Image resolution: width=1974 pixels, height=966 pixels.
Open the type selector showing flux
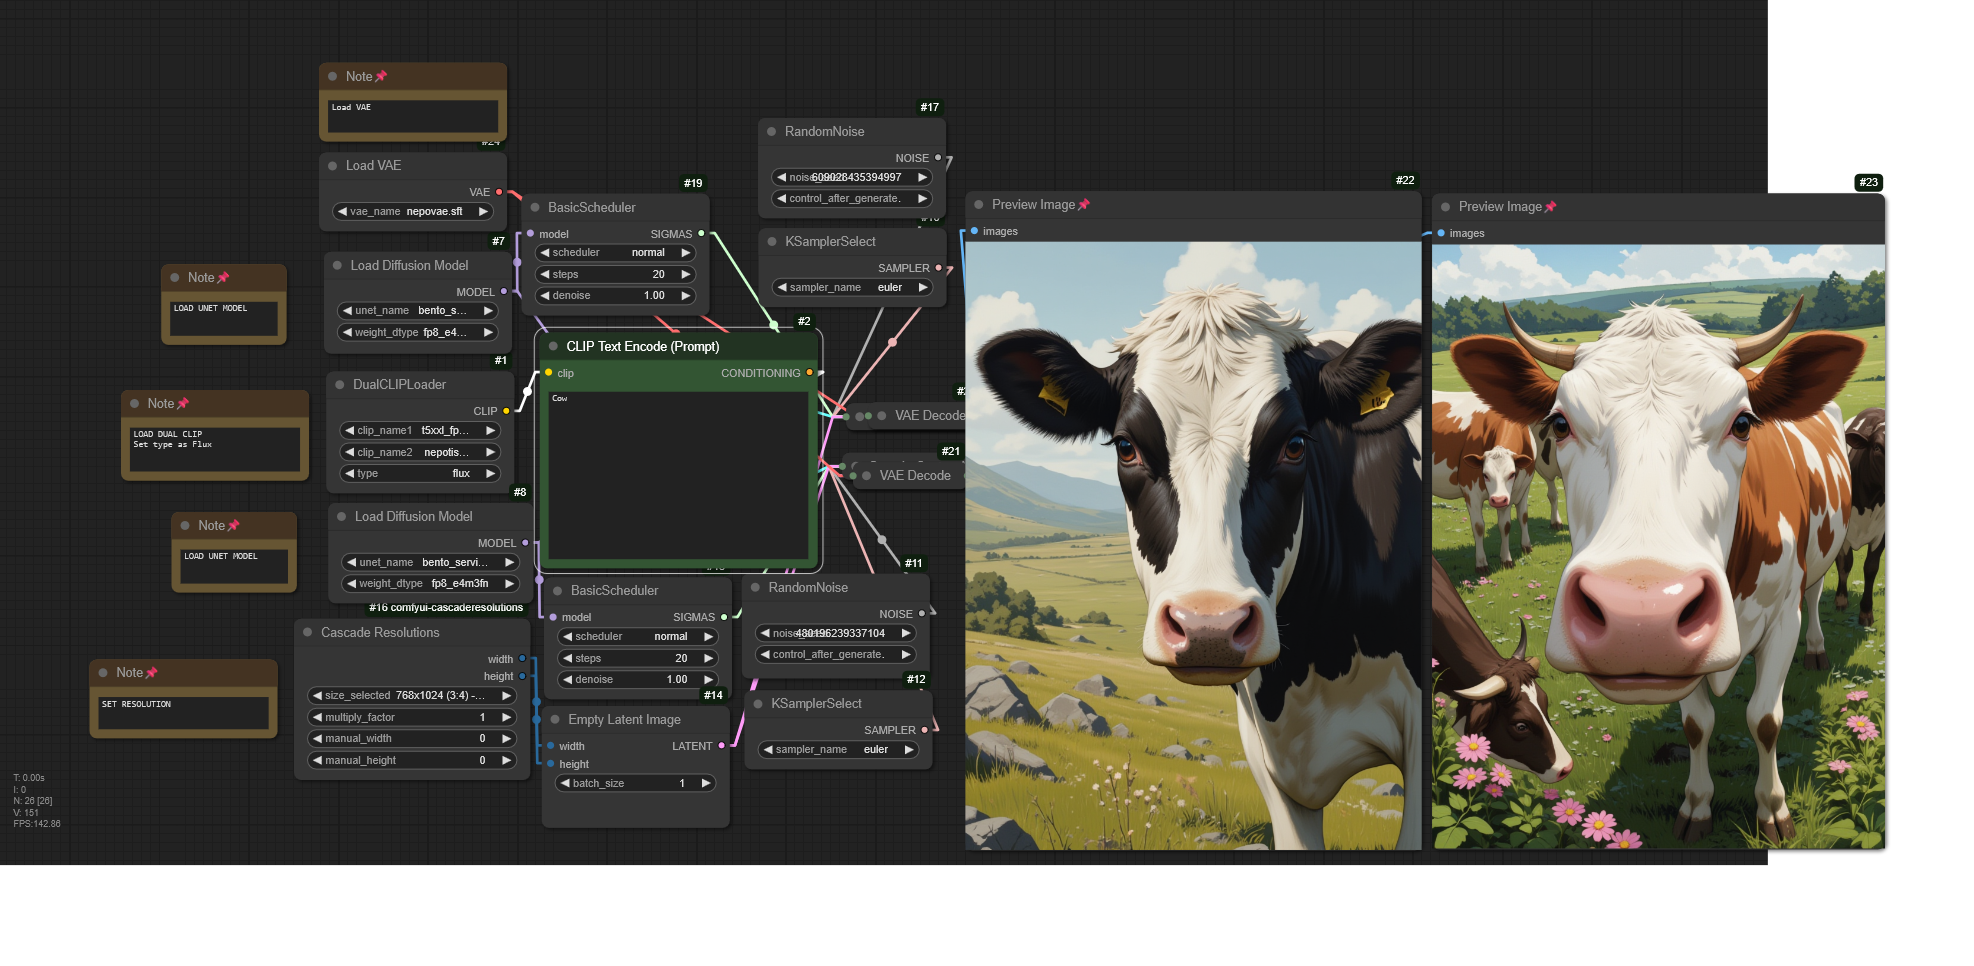pyautogui.click(x=420, y=474)
